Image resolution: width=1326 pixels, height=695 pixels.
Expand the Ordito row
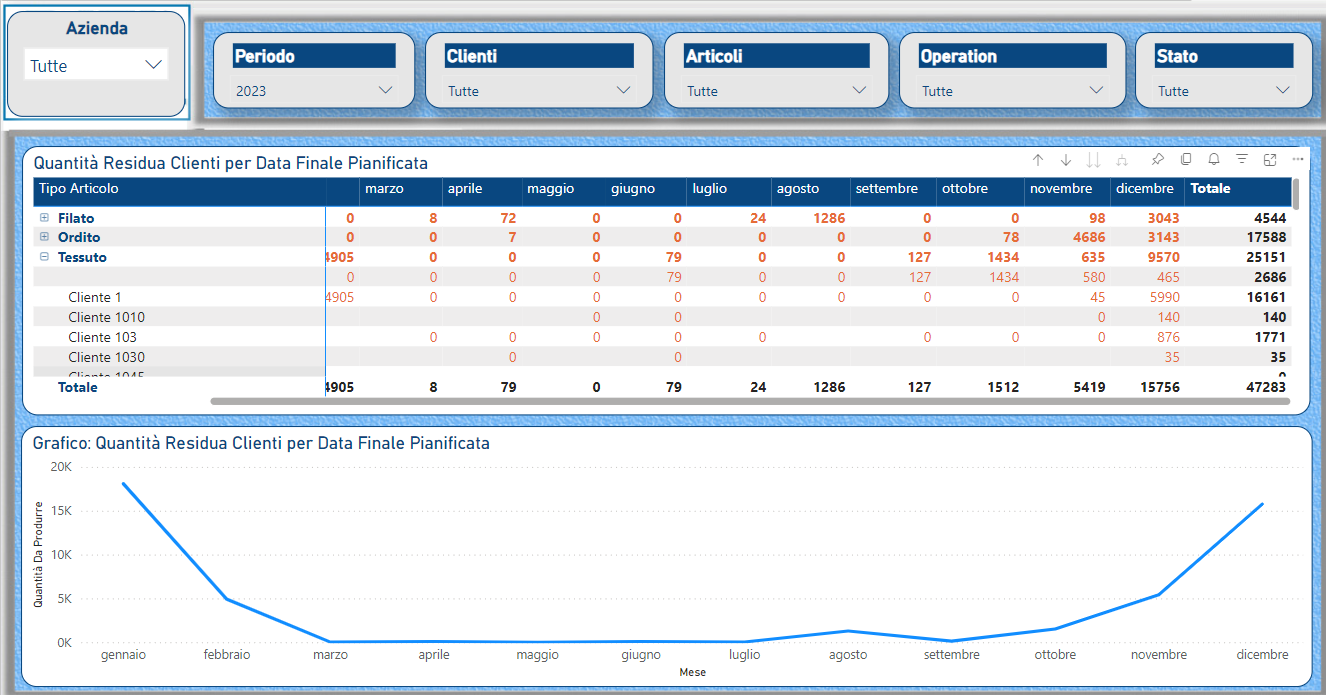pos(44,238)
